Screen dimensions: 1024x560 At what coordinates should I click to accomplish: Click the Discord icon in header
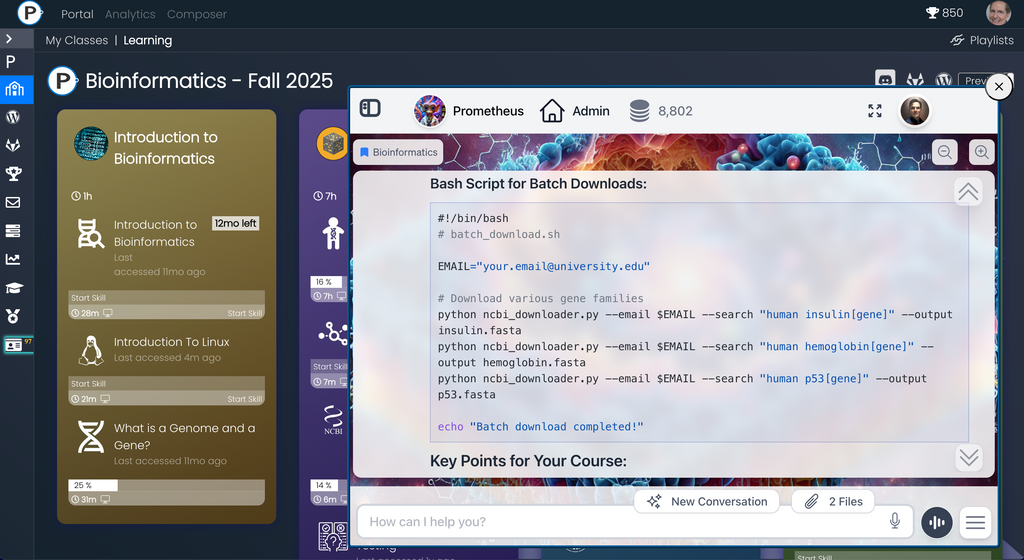(x=884, y=80)
